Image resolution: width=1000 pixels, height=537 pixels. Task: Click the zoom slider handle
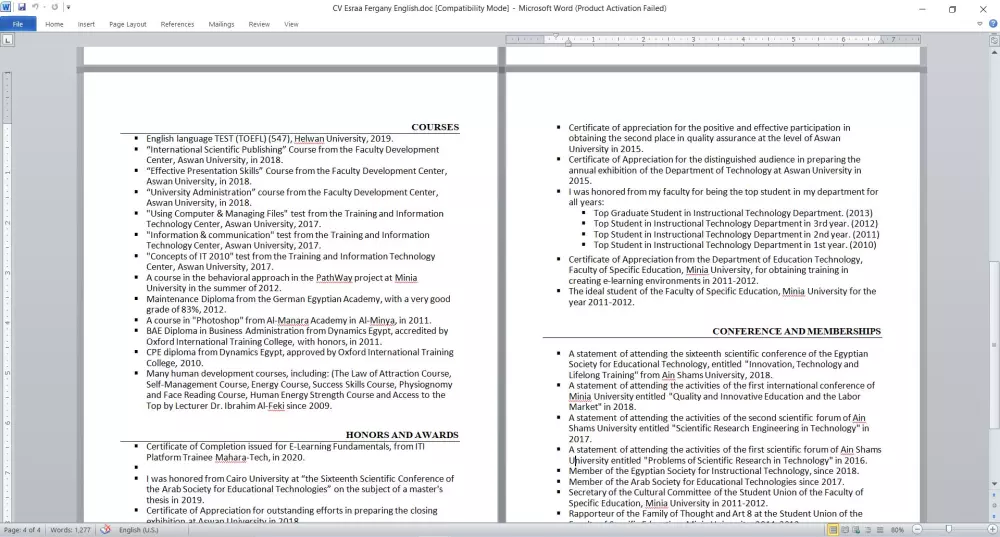point(948,530)
